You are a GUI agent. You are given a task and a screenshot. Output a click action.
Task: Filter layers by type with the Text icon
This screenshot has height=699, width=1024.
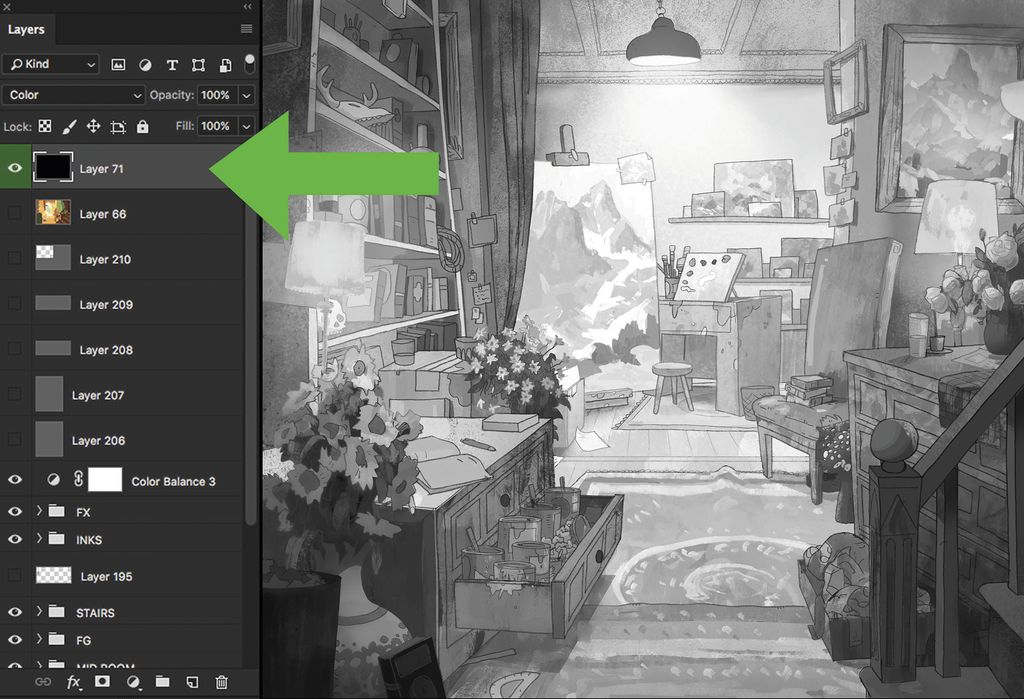pyautogui.click(x=172, y=64)
